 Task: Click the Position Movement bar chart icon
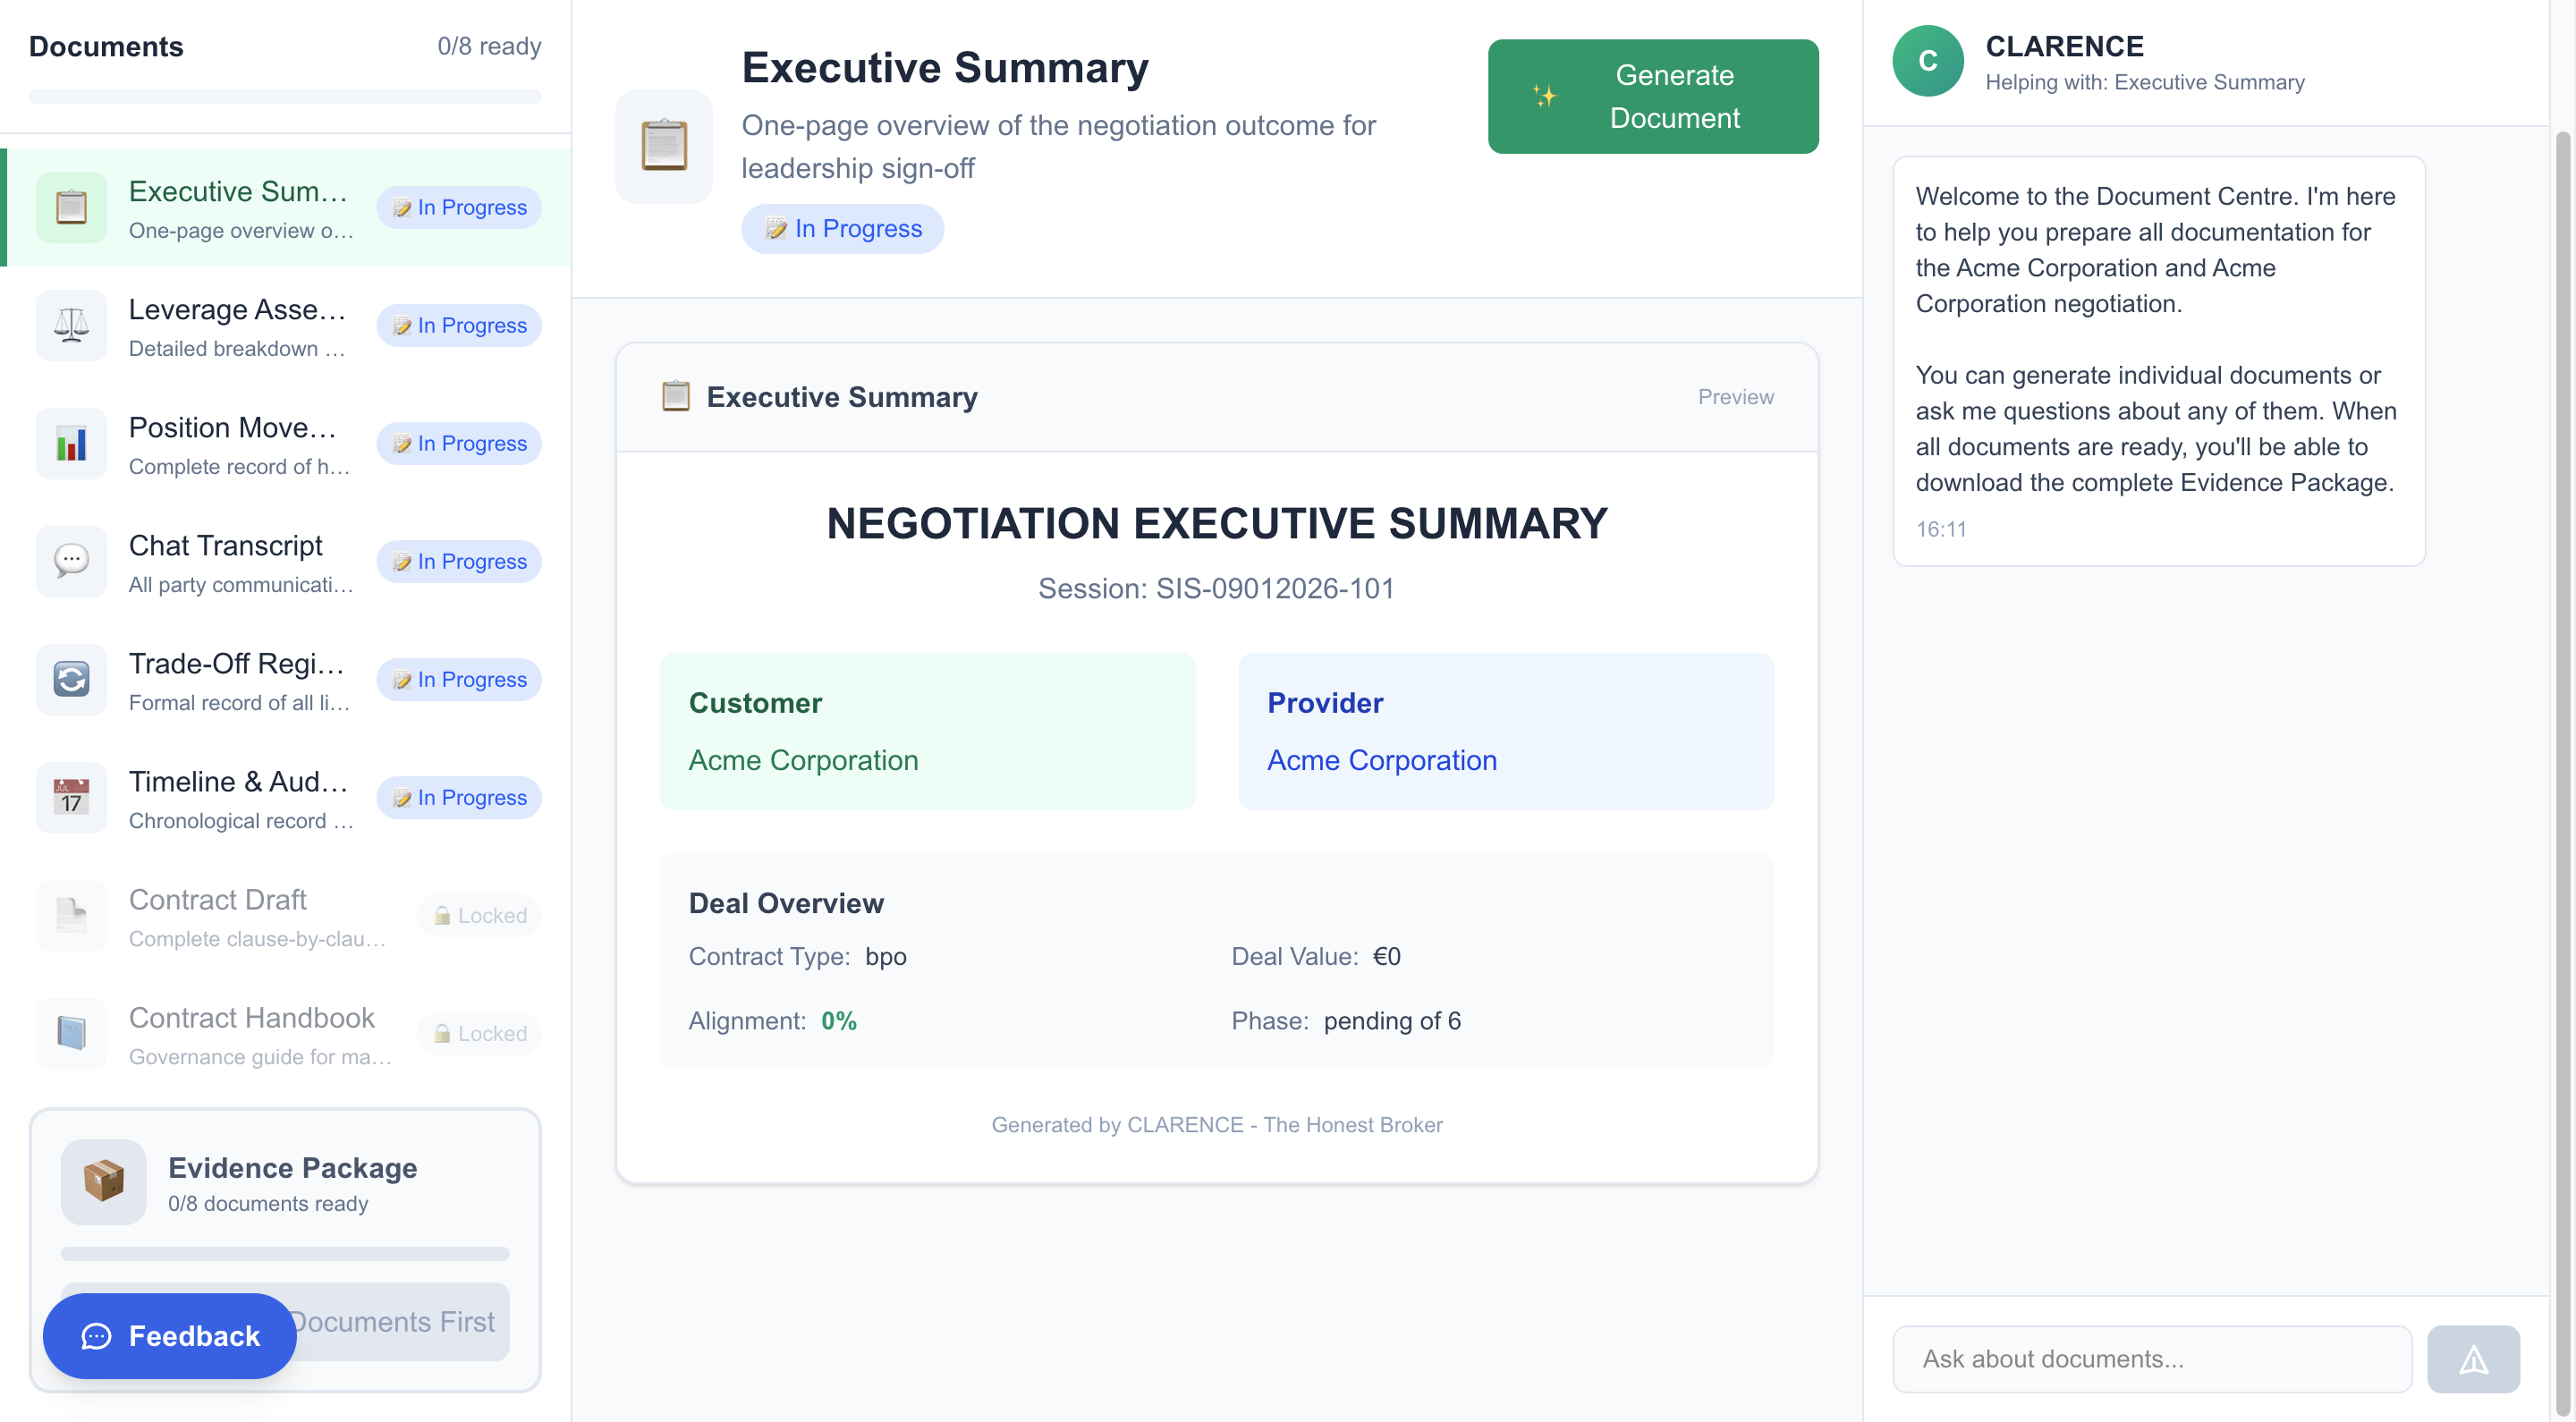tap(71, 443)
